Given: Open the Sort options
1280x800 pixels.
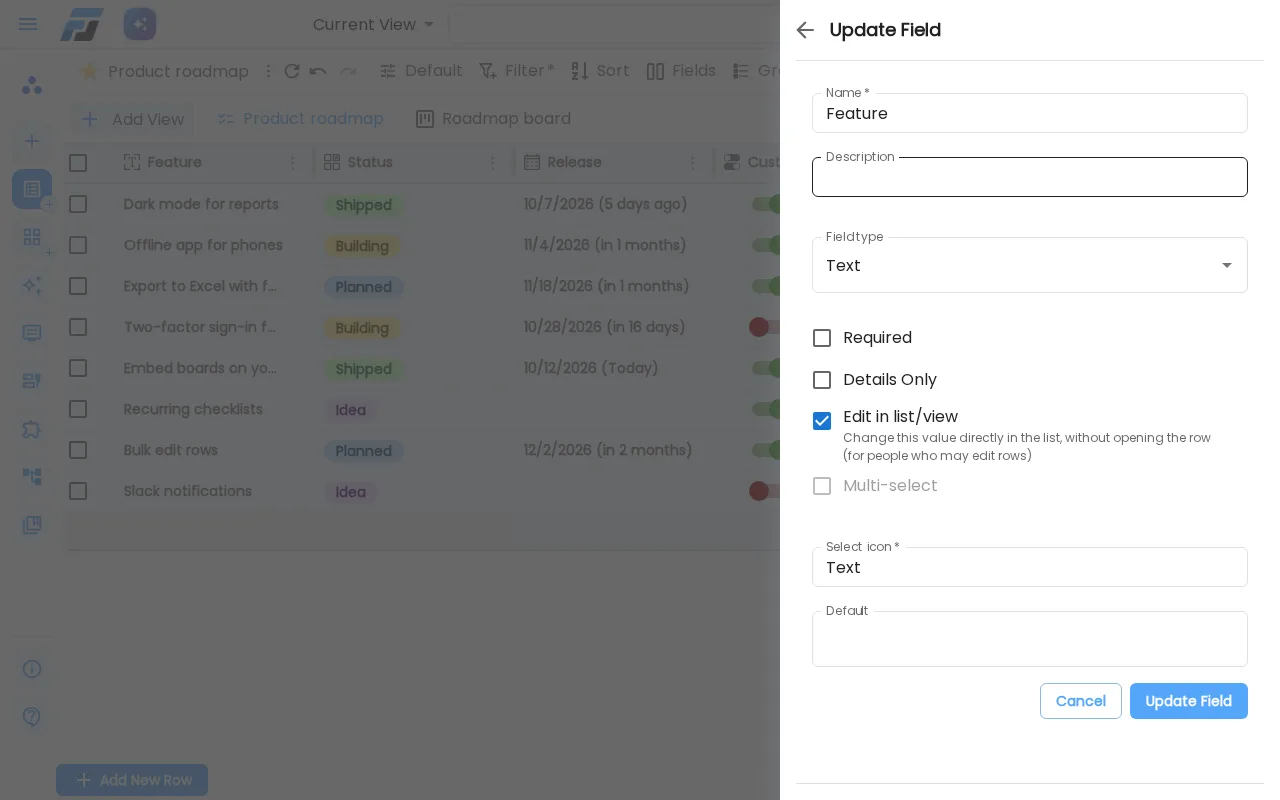Looking at the screenshot, I should [x=600, y=71].
